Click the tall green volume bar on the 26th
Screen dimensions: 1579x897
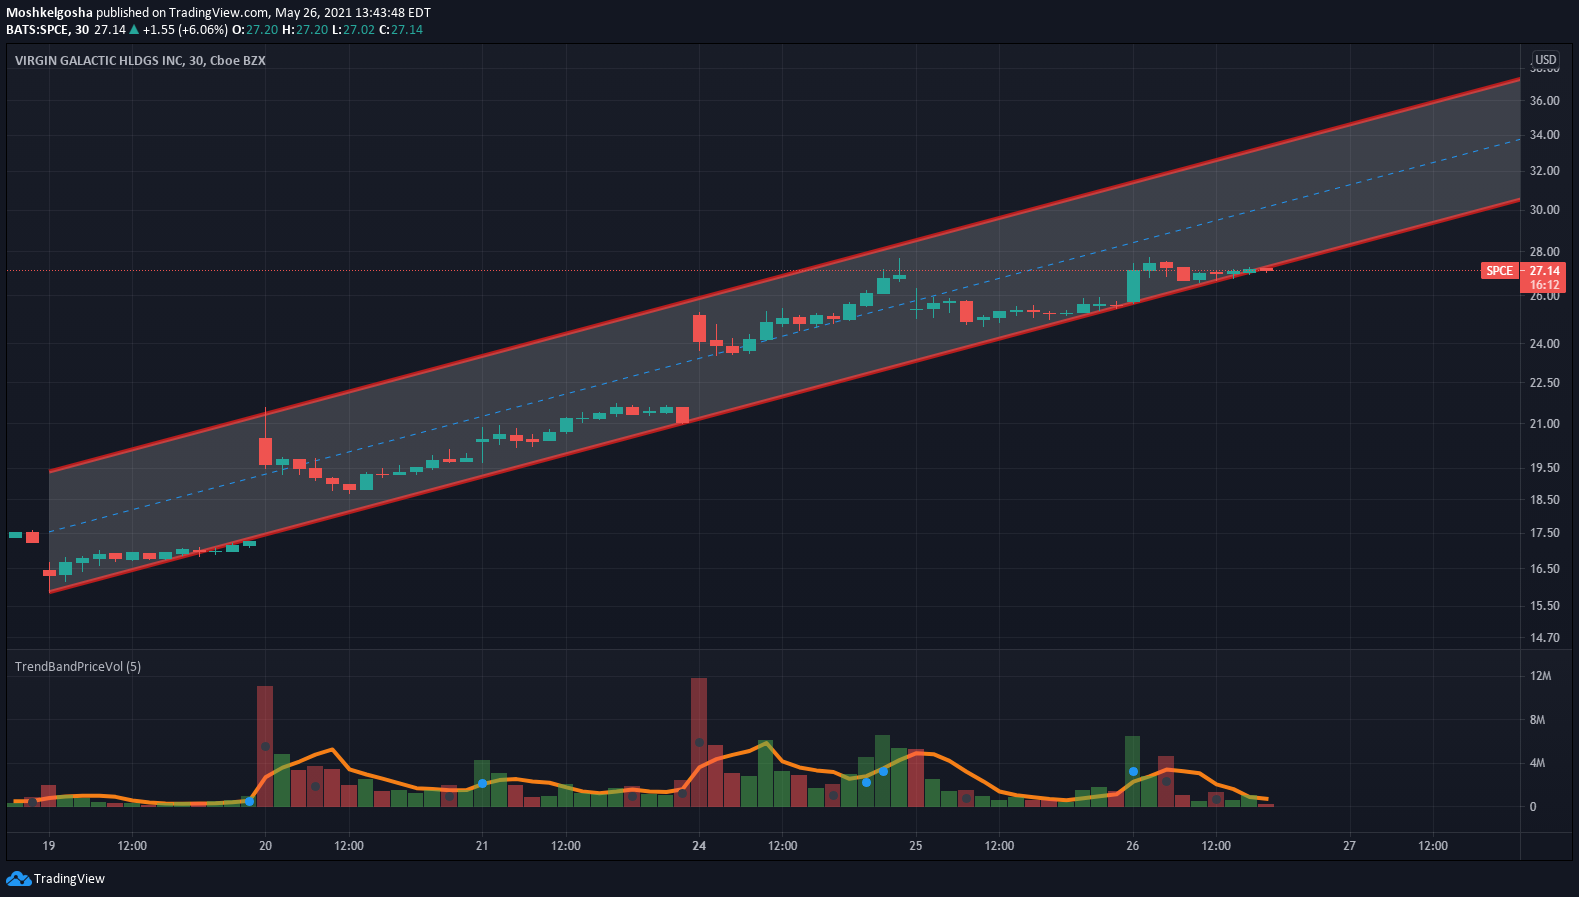(x=1132, y=771)
